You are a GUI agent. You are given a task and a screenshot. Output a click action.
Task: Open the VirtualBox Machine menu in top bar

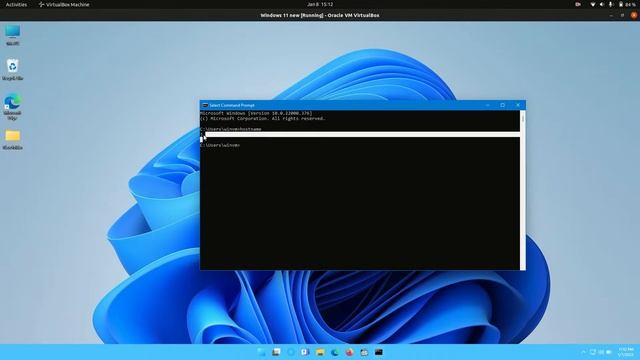tap(64, 4)
